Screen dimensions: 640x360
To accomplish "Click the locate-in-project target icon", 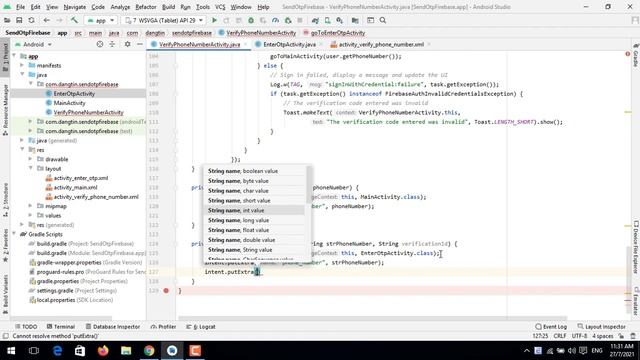I will point(100,44).
